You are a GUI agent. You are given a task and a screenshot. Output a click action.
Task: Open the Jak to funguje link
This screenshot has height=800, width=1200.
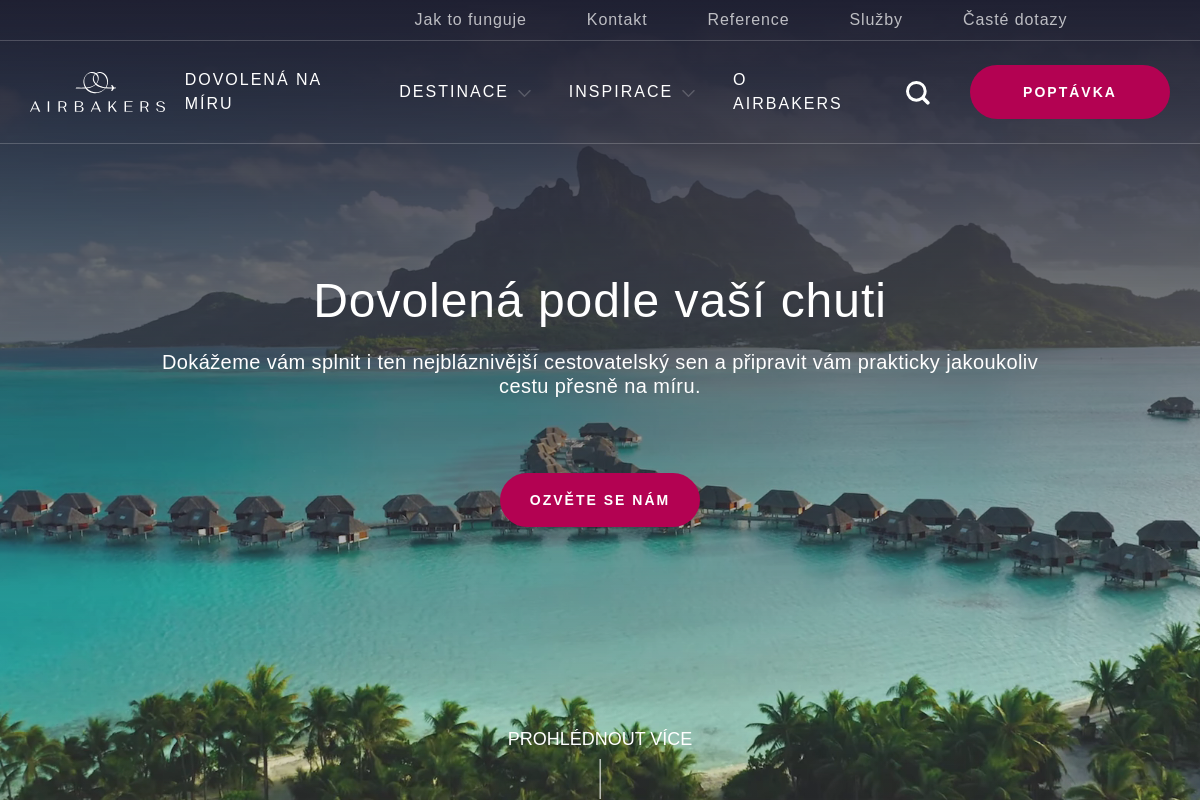[x=471, y=20]
